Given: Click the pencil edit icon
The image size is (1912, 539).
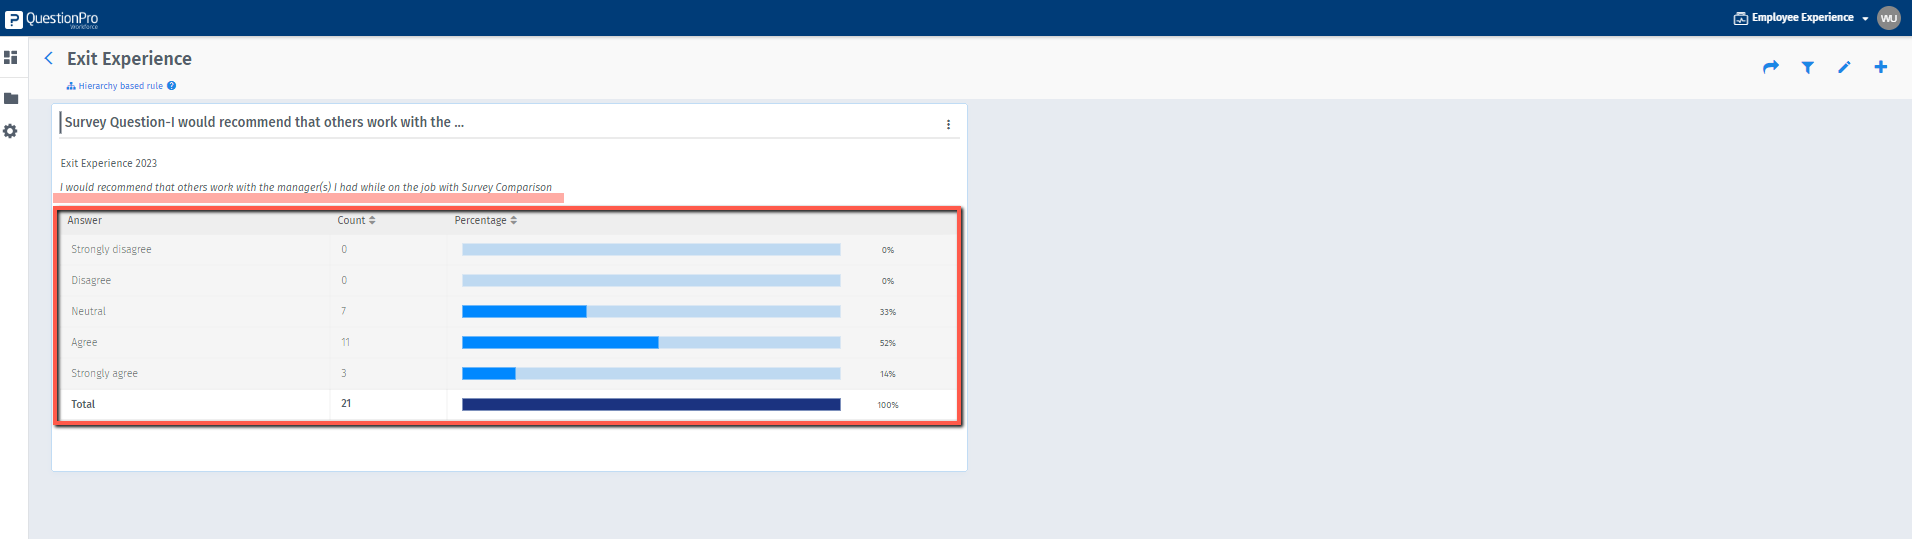Looking at the screenshot, I should point(1844,67).
